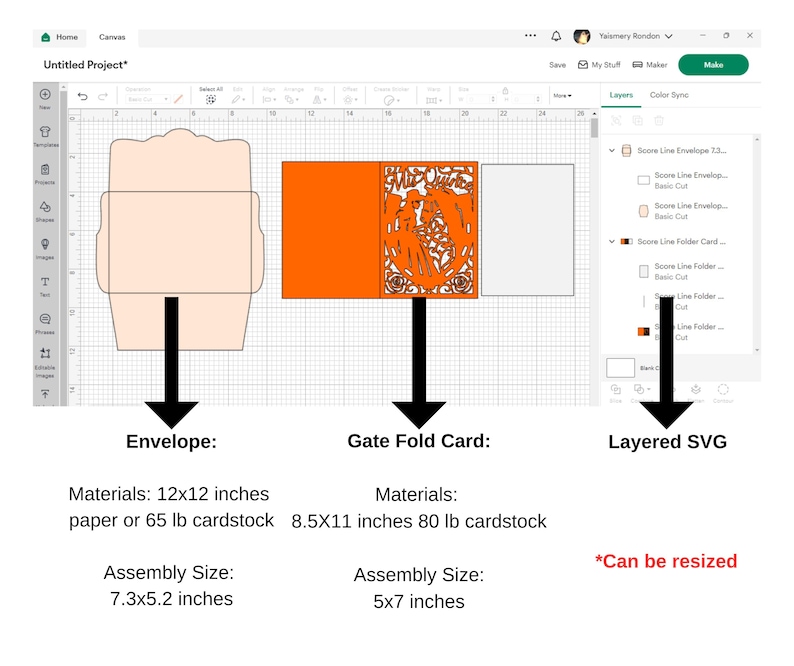Open the Projects sidebar icon
This screenshot has height=666, width=794.
pyautogui.click(x=45, y=173)
